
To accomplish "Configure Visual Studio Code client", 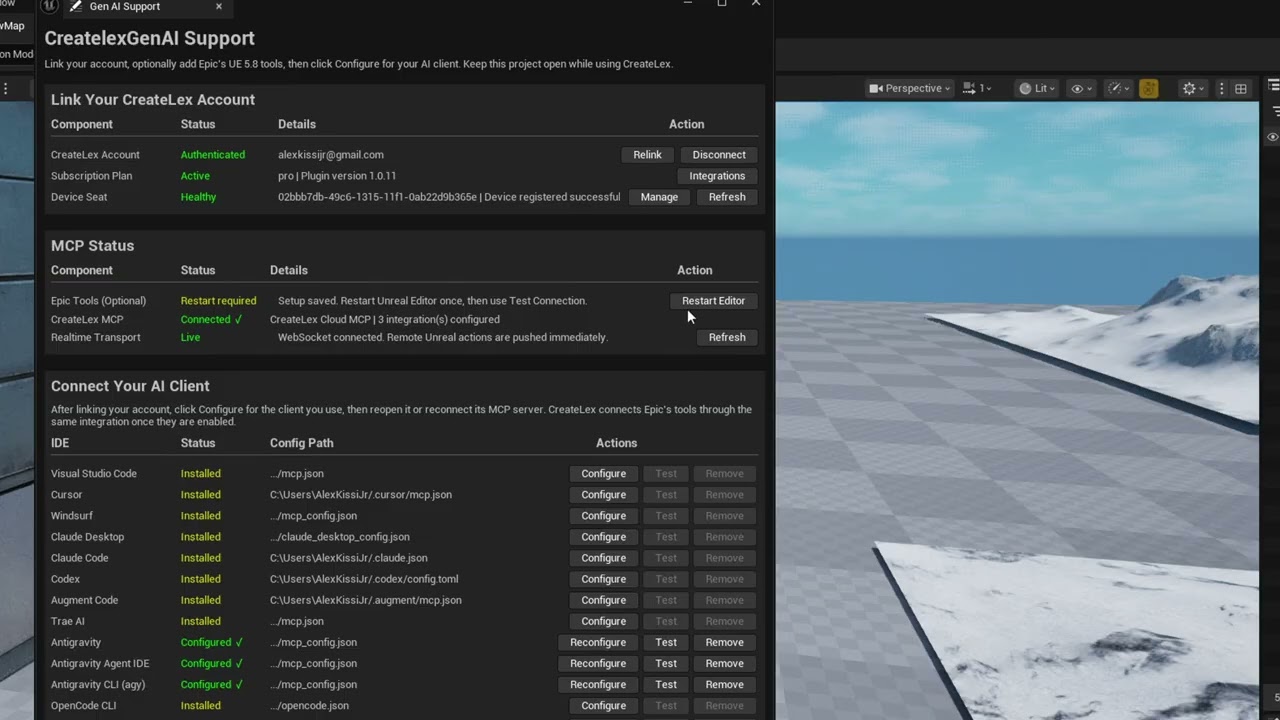I will click(604, 474).
